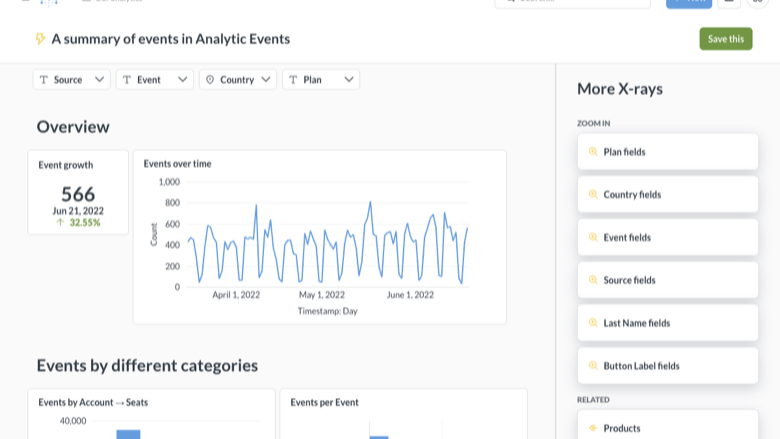
Task: Click the icon beside Products
Action: (593, 428)
